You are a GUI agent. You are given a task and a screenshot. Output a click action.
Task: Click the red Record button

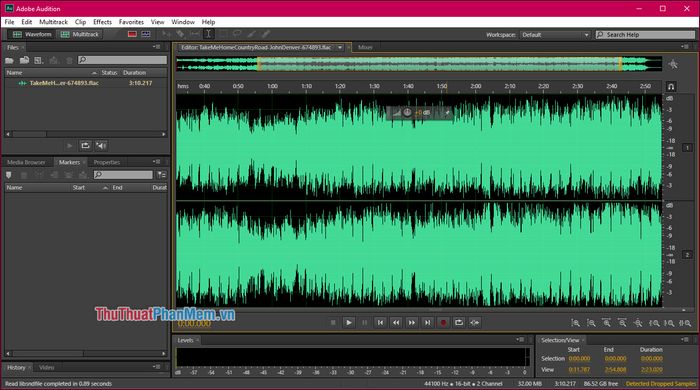pyautogui.click(x=443, y=322)
